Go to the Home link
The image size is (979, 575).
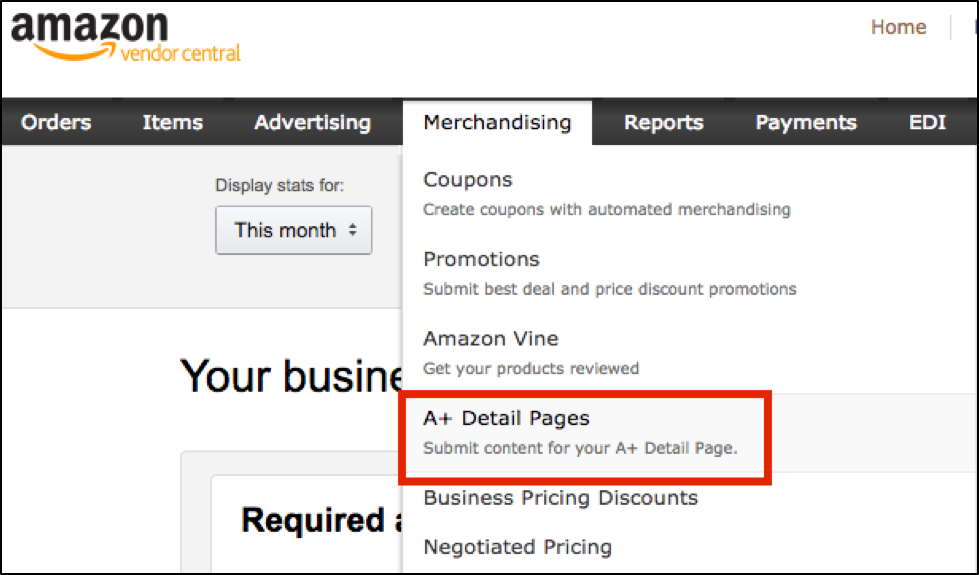tap(898, 27)
